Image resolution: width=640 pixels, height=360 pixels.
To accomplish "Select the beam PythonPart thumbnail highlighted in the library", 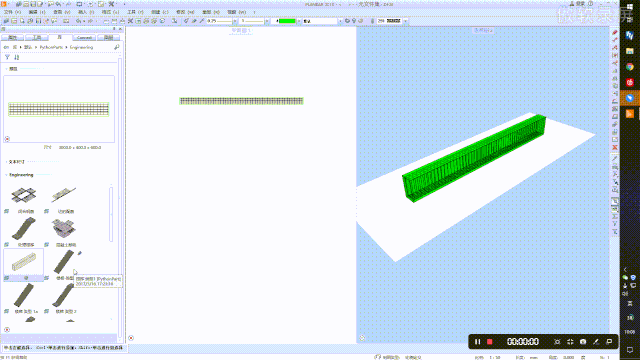I will tap(24, 262).
